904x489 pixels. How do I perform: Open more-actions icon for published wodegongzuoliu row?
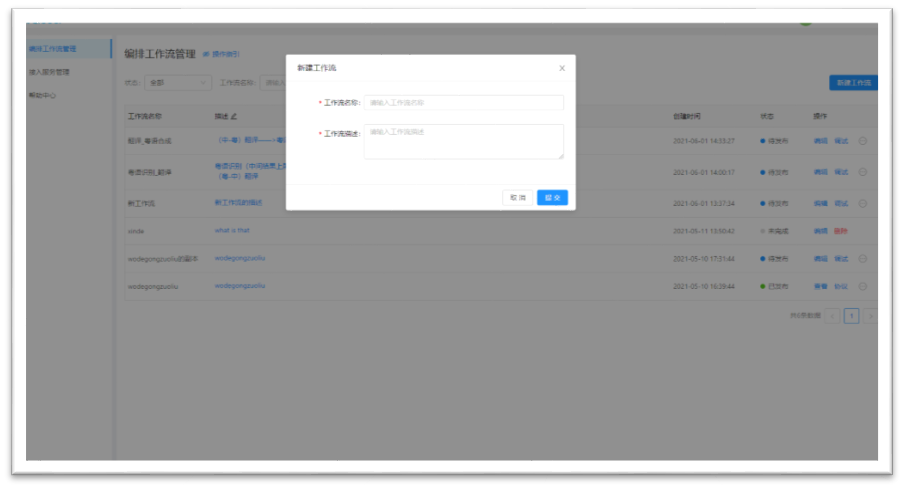tap(862, 286)
